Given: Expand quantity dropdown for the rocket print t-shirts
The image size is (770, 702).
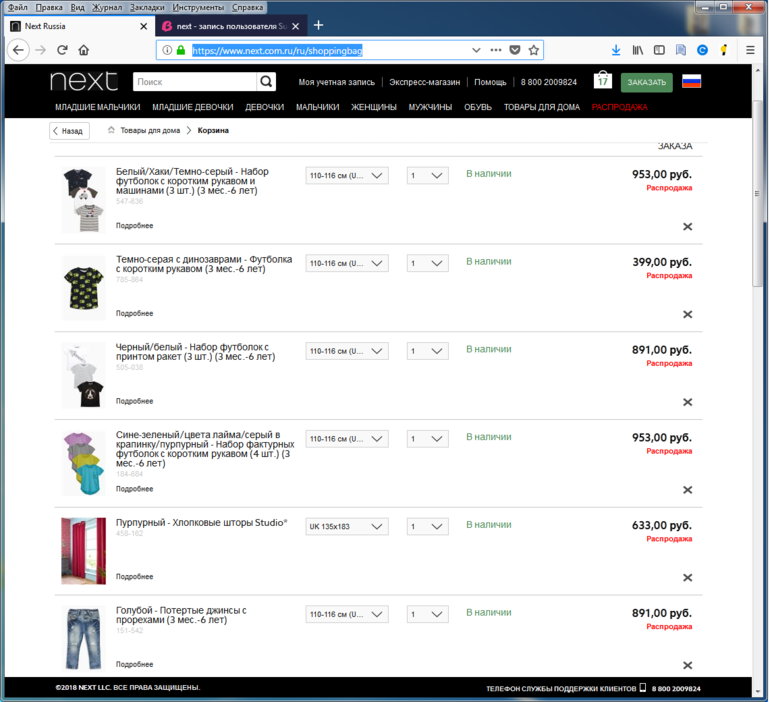Looking at the screenshot, I should (x=427, y=352).
